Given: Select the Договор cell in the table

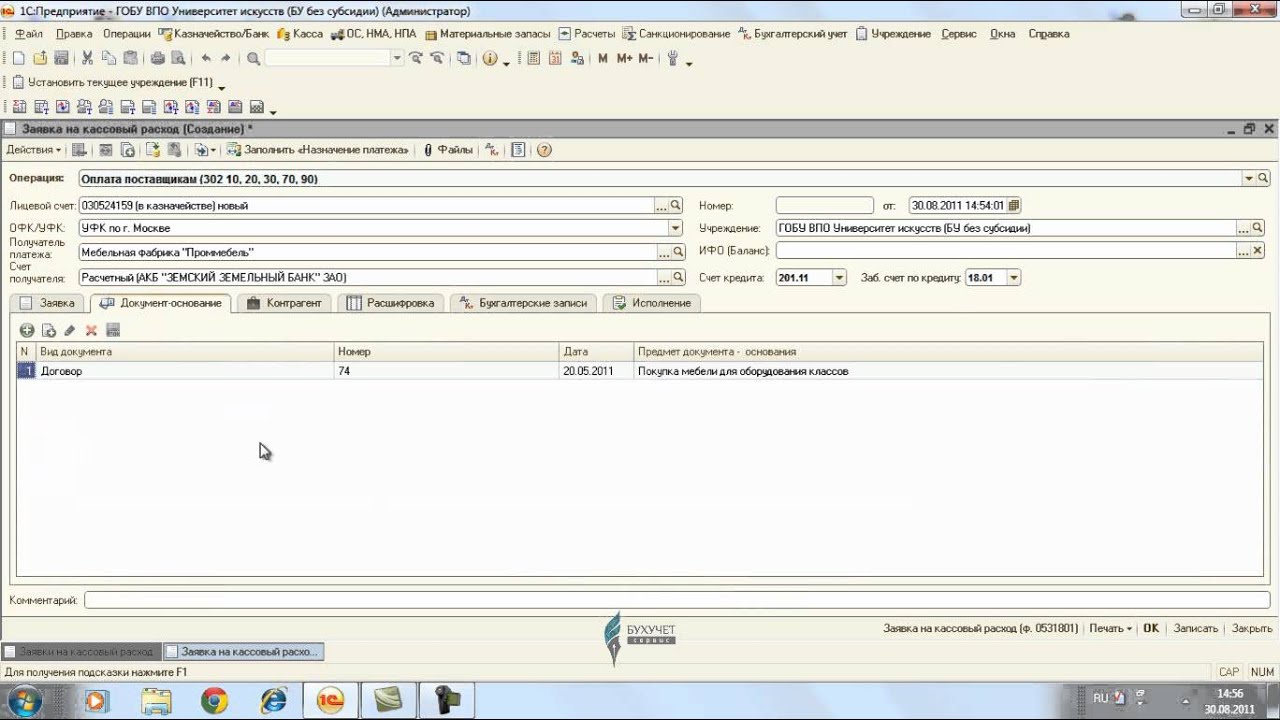Looking at the screenshot, I should pyautogui.click(x=185, y=371).
